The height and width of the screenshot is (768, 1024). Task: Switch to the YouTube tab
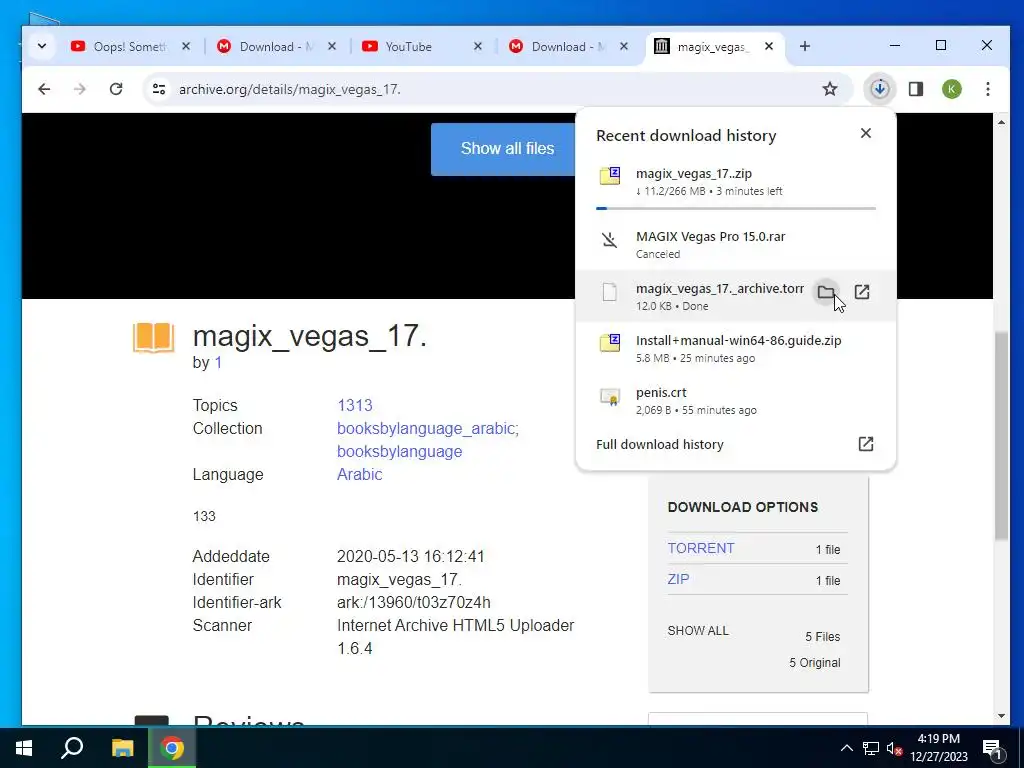[x=423, y=46]
